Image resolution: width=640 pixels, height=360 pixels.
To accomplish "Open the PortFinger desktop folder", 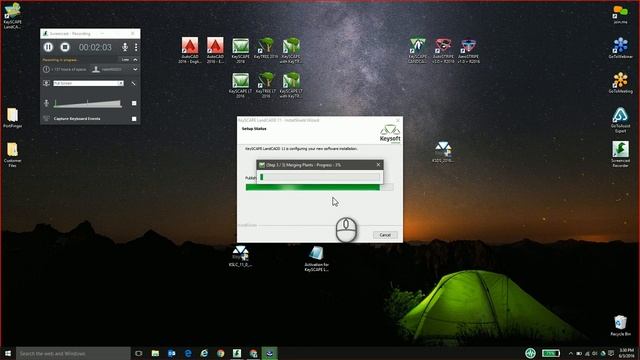I will (x=12, y=118).
